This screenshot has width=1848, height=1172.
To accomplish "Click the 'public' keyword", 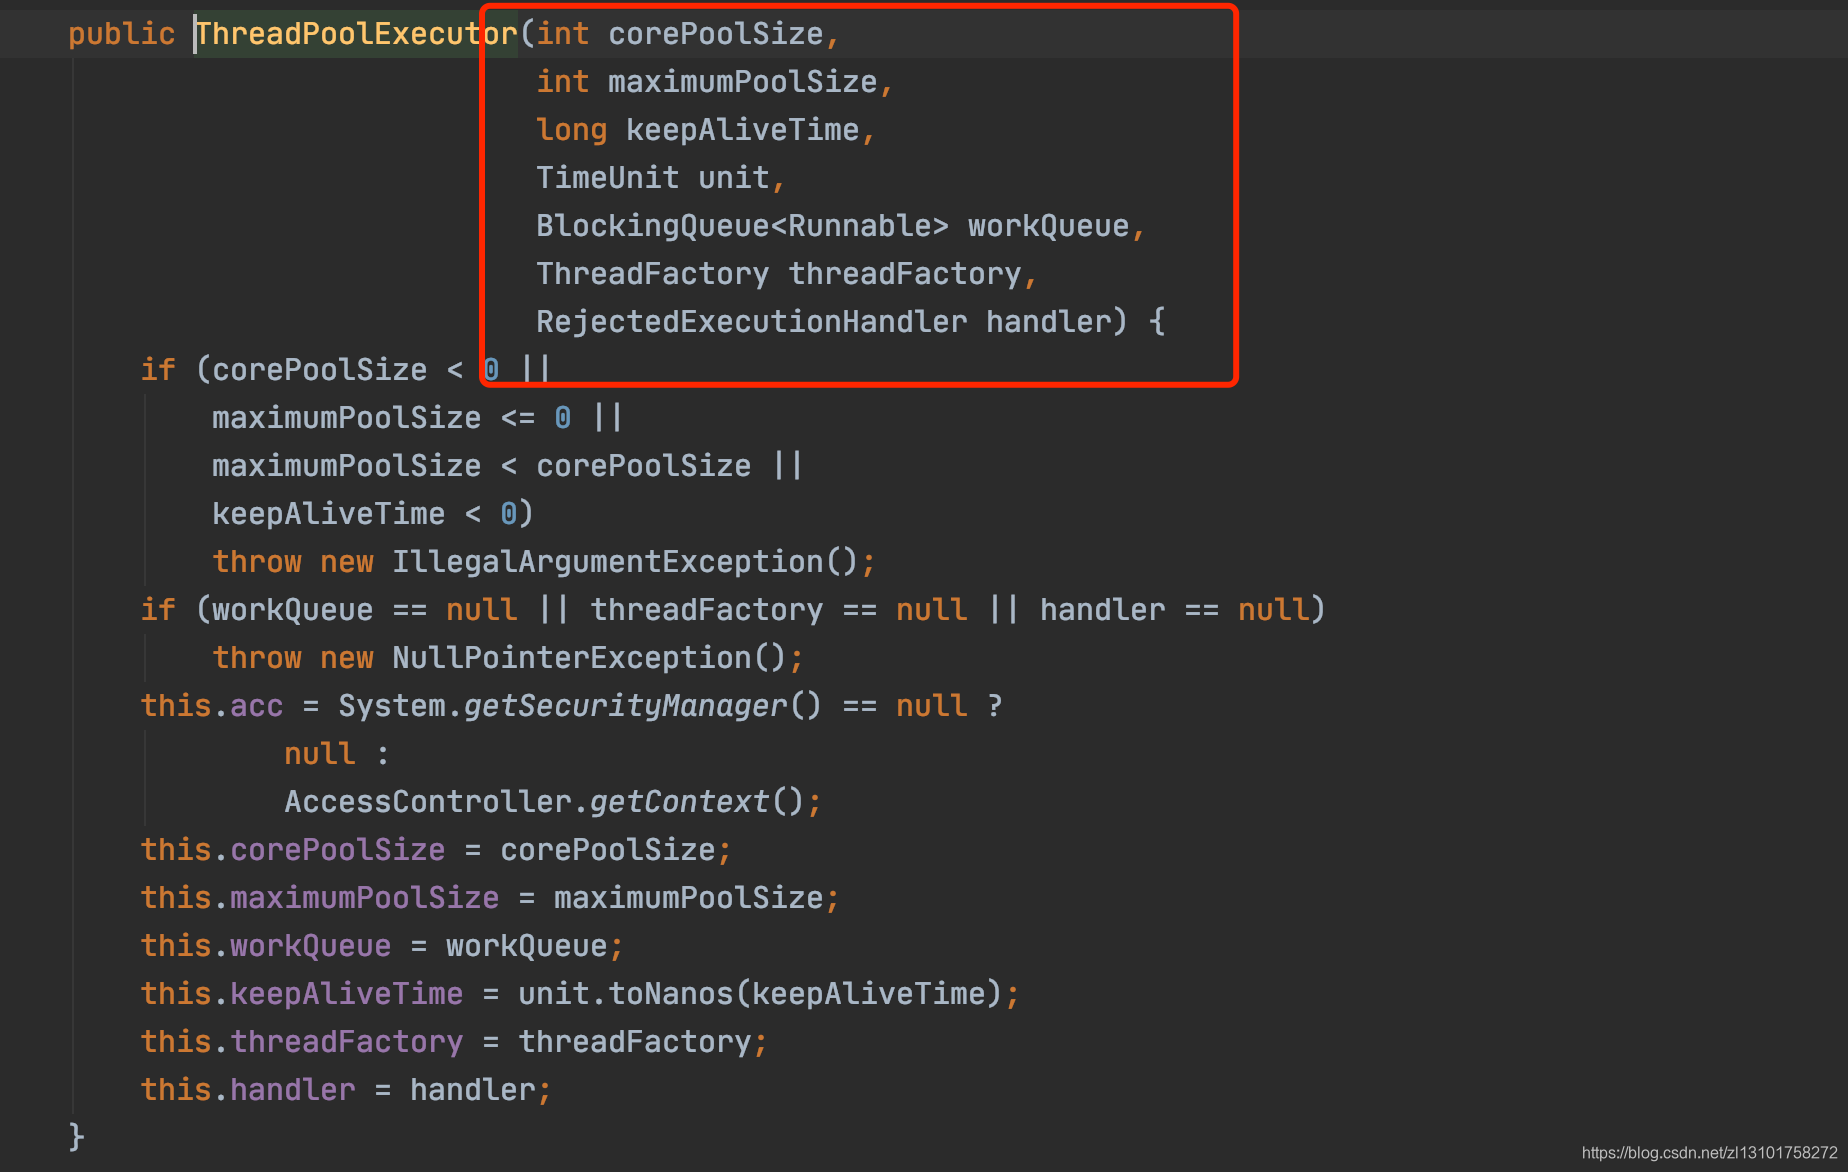I will 122,34.
